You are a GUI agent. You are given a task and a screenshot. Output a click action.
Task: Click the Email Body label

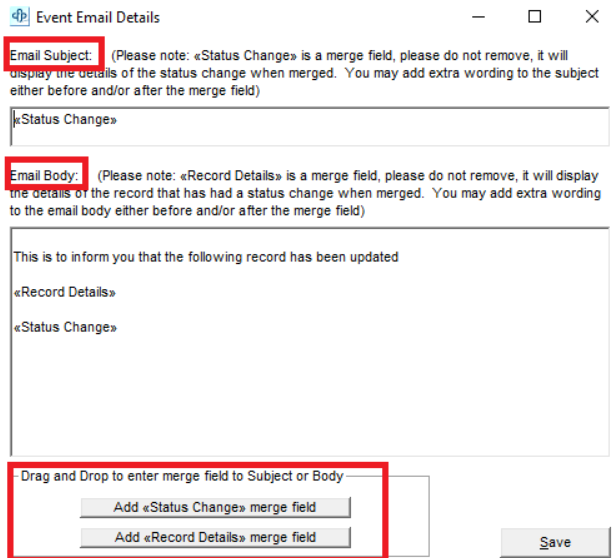(44, 175)
